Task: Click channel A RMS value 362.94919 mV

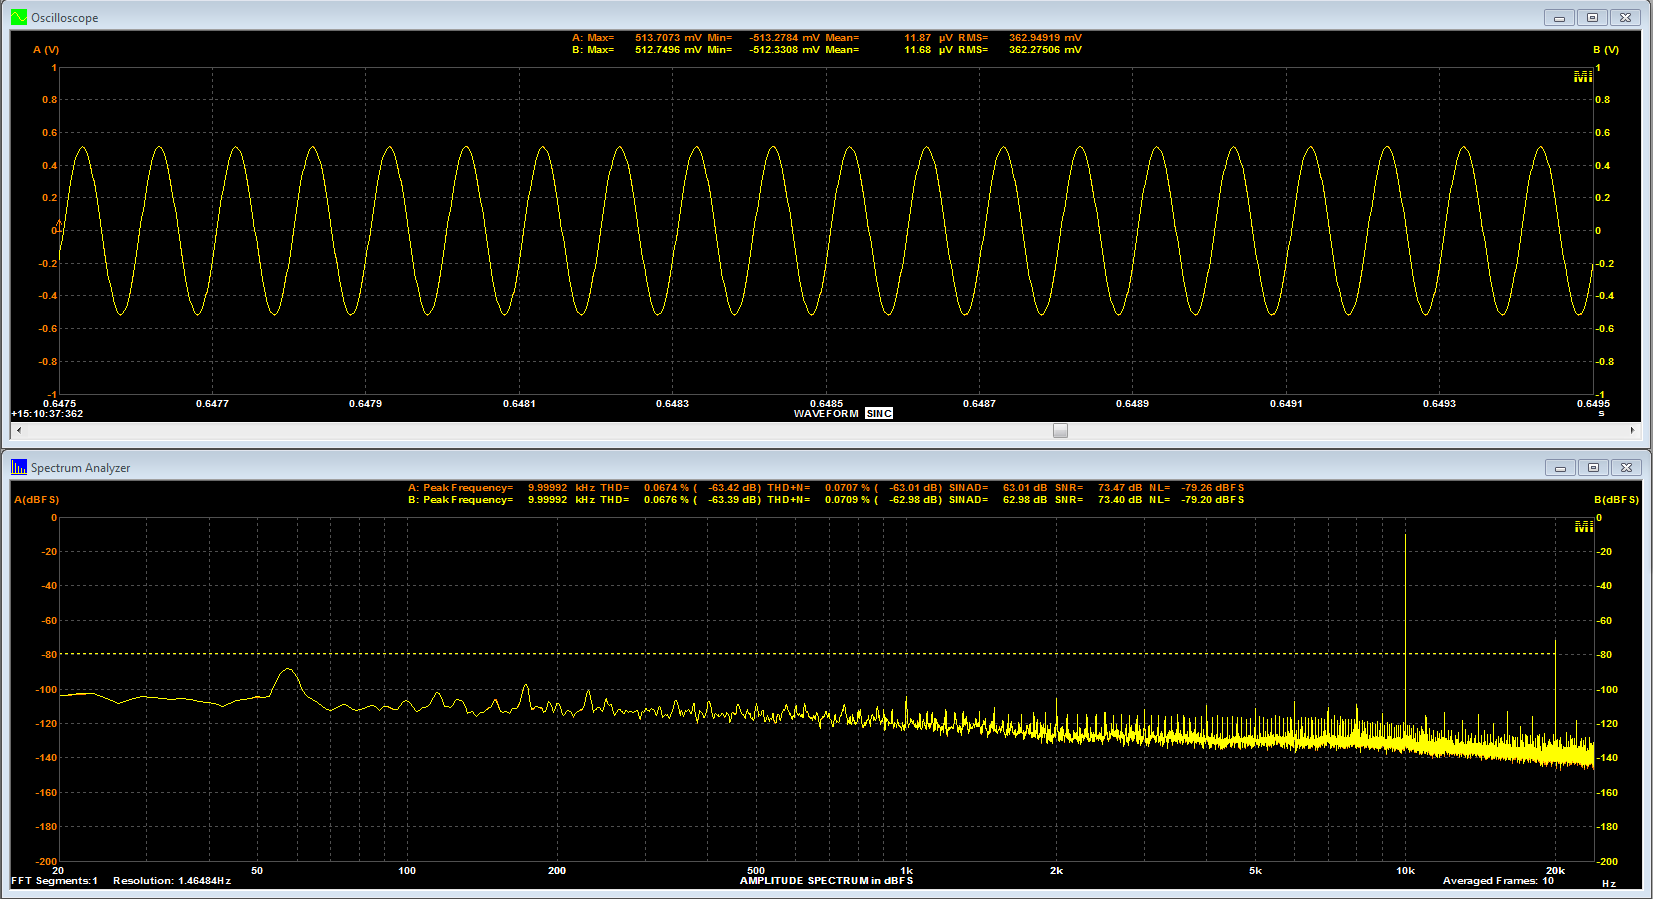Action: click(x=1045, y=38)
